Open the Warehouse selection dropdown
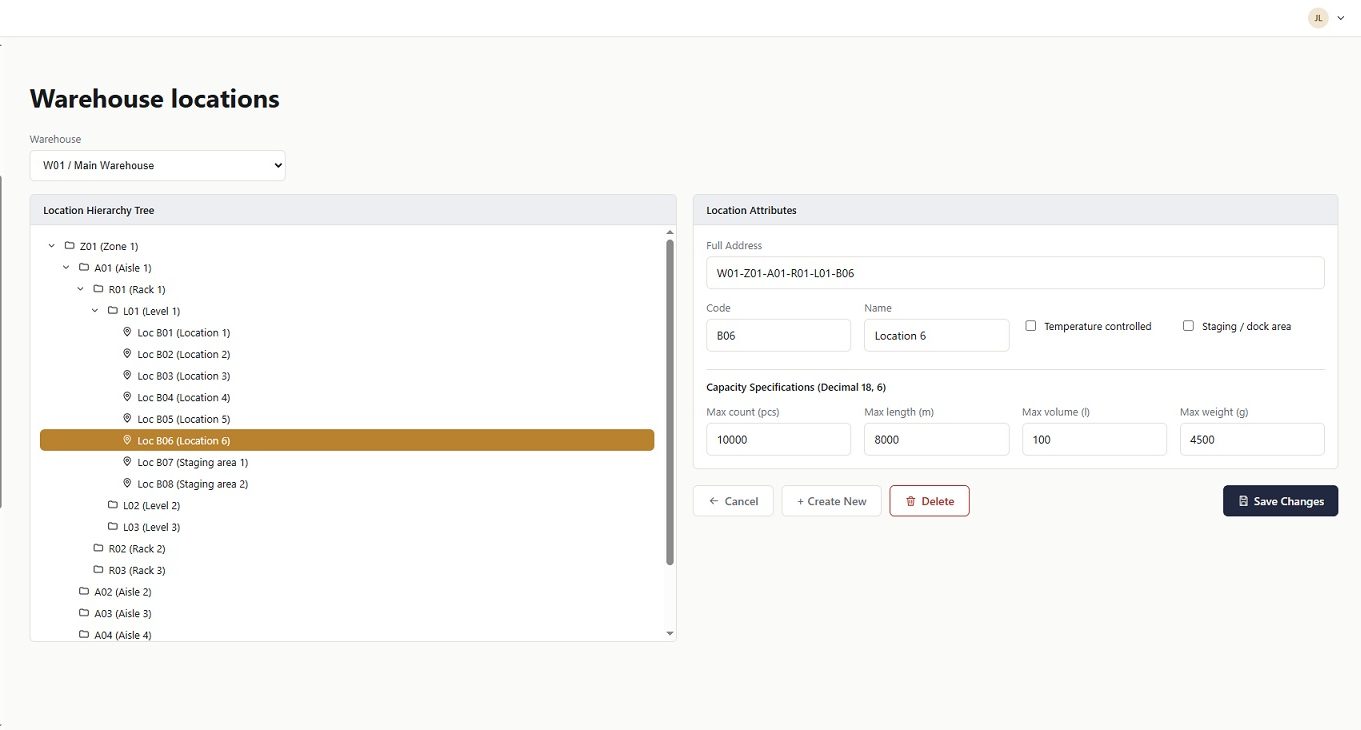1361x730 pixels. point(158,165)
